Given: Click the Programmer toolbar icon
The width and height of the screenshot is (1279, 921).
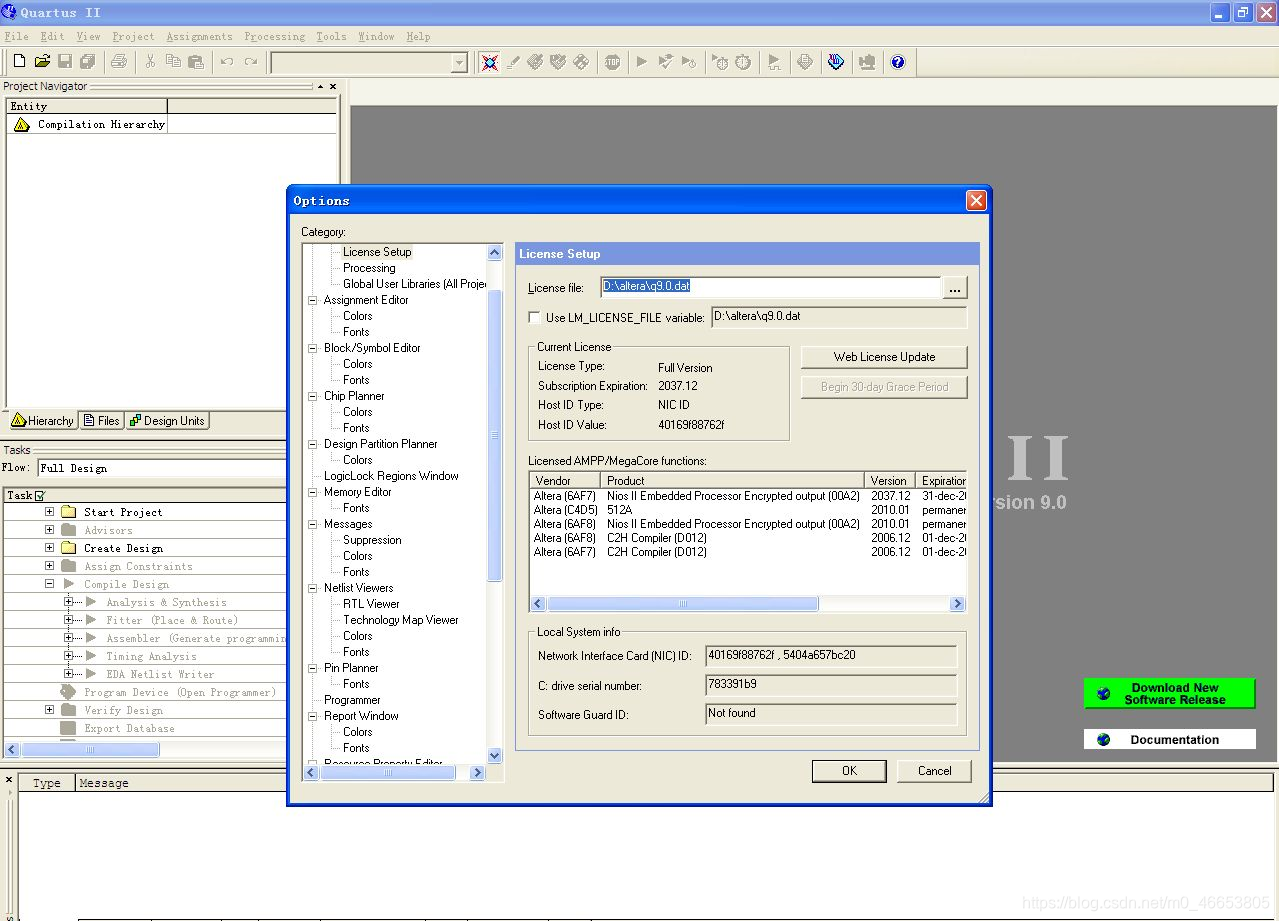Looking at the screenshot, I should (x=836, y=62).
